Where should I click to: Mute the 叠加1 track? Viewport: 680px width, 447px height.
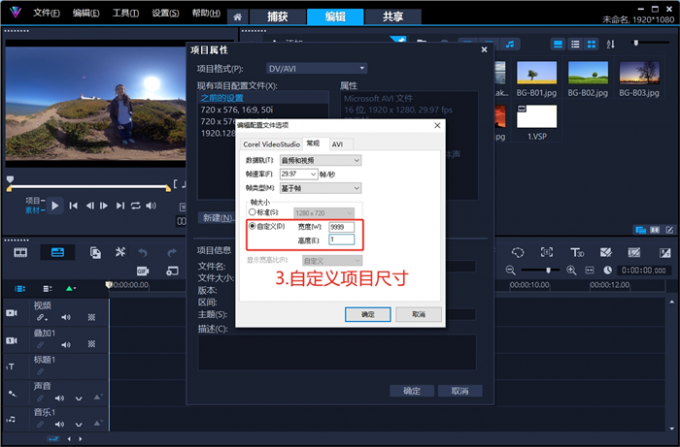(x=65, y=345)
